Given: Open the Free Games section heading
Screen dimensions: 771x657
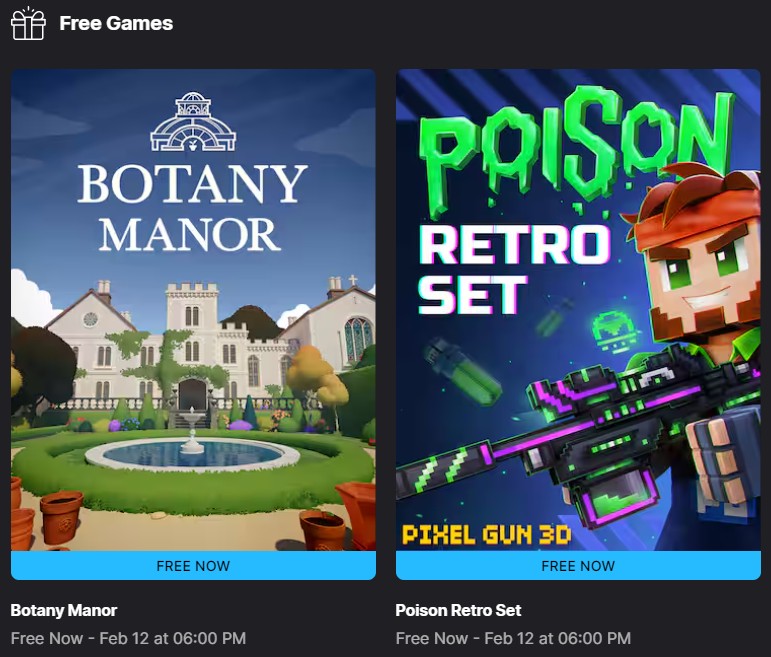Looking at the screenshot, I should coord(116,23).
